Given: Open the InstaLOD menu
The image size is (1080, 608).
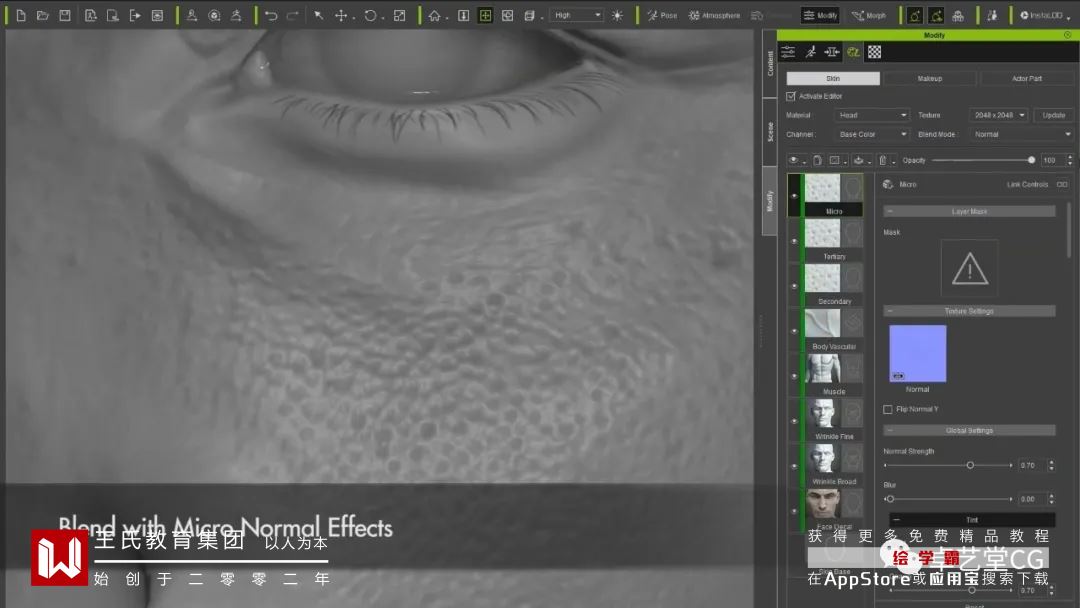Looking at the screenshot, I should tap(1045, 15).
